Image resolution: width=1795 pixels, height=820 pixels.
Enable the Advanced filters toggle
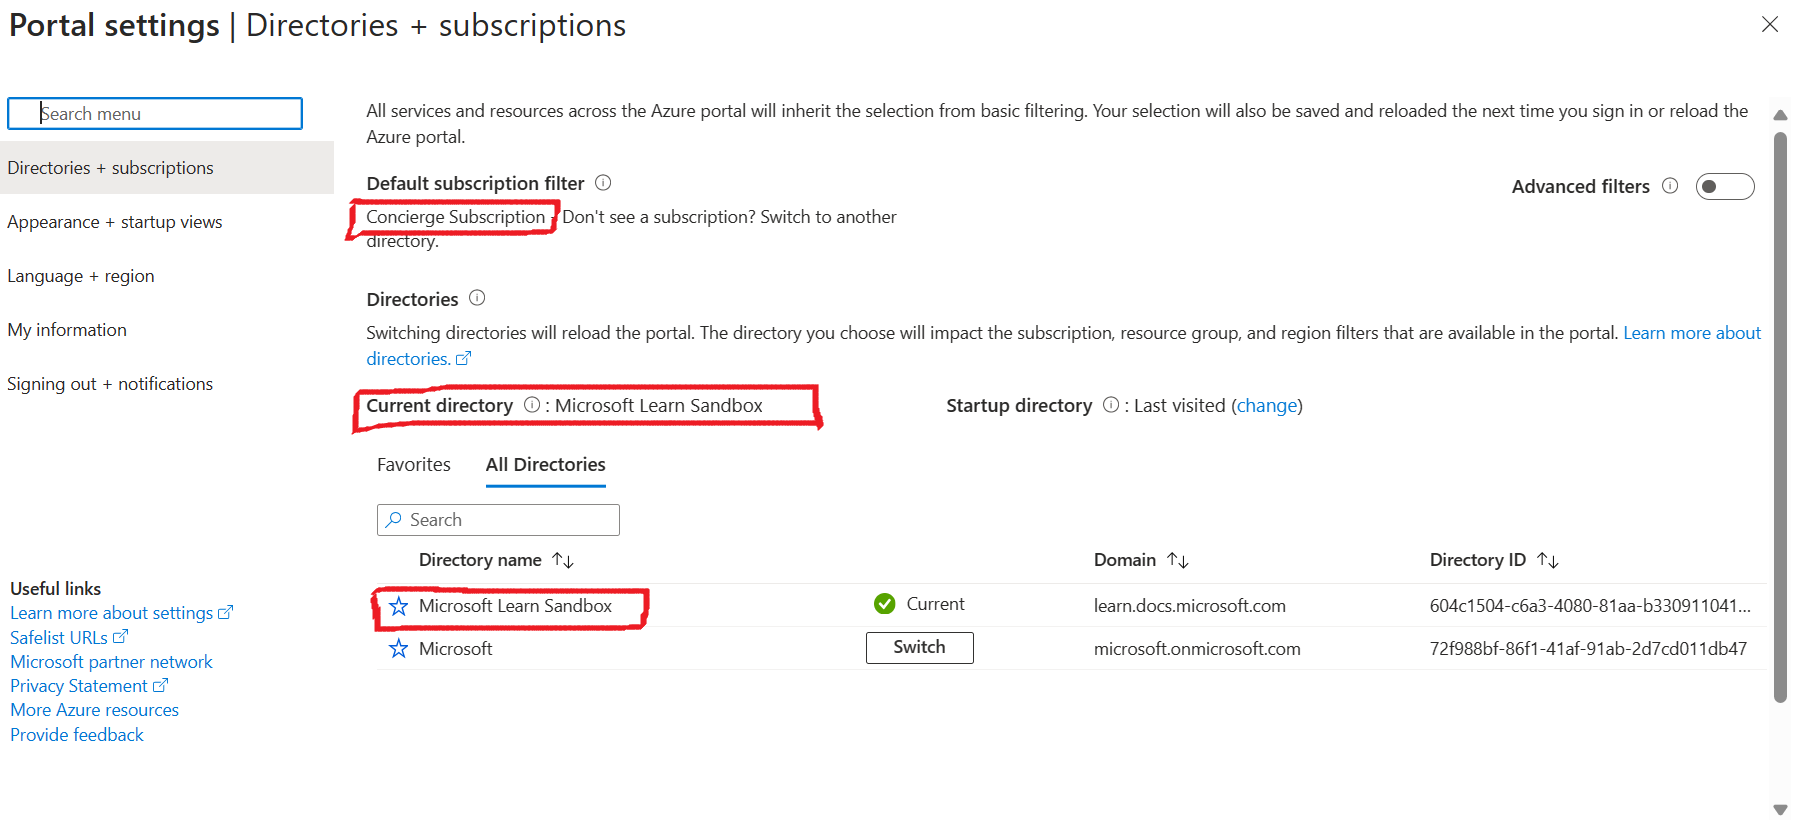1725,186
